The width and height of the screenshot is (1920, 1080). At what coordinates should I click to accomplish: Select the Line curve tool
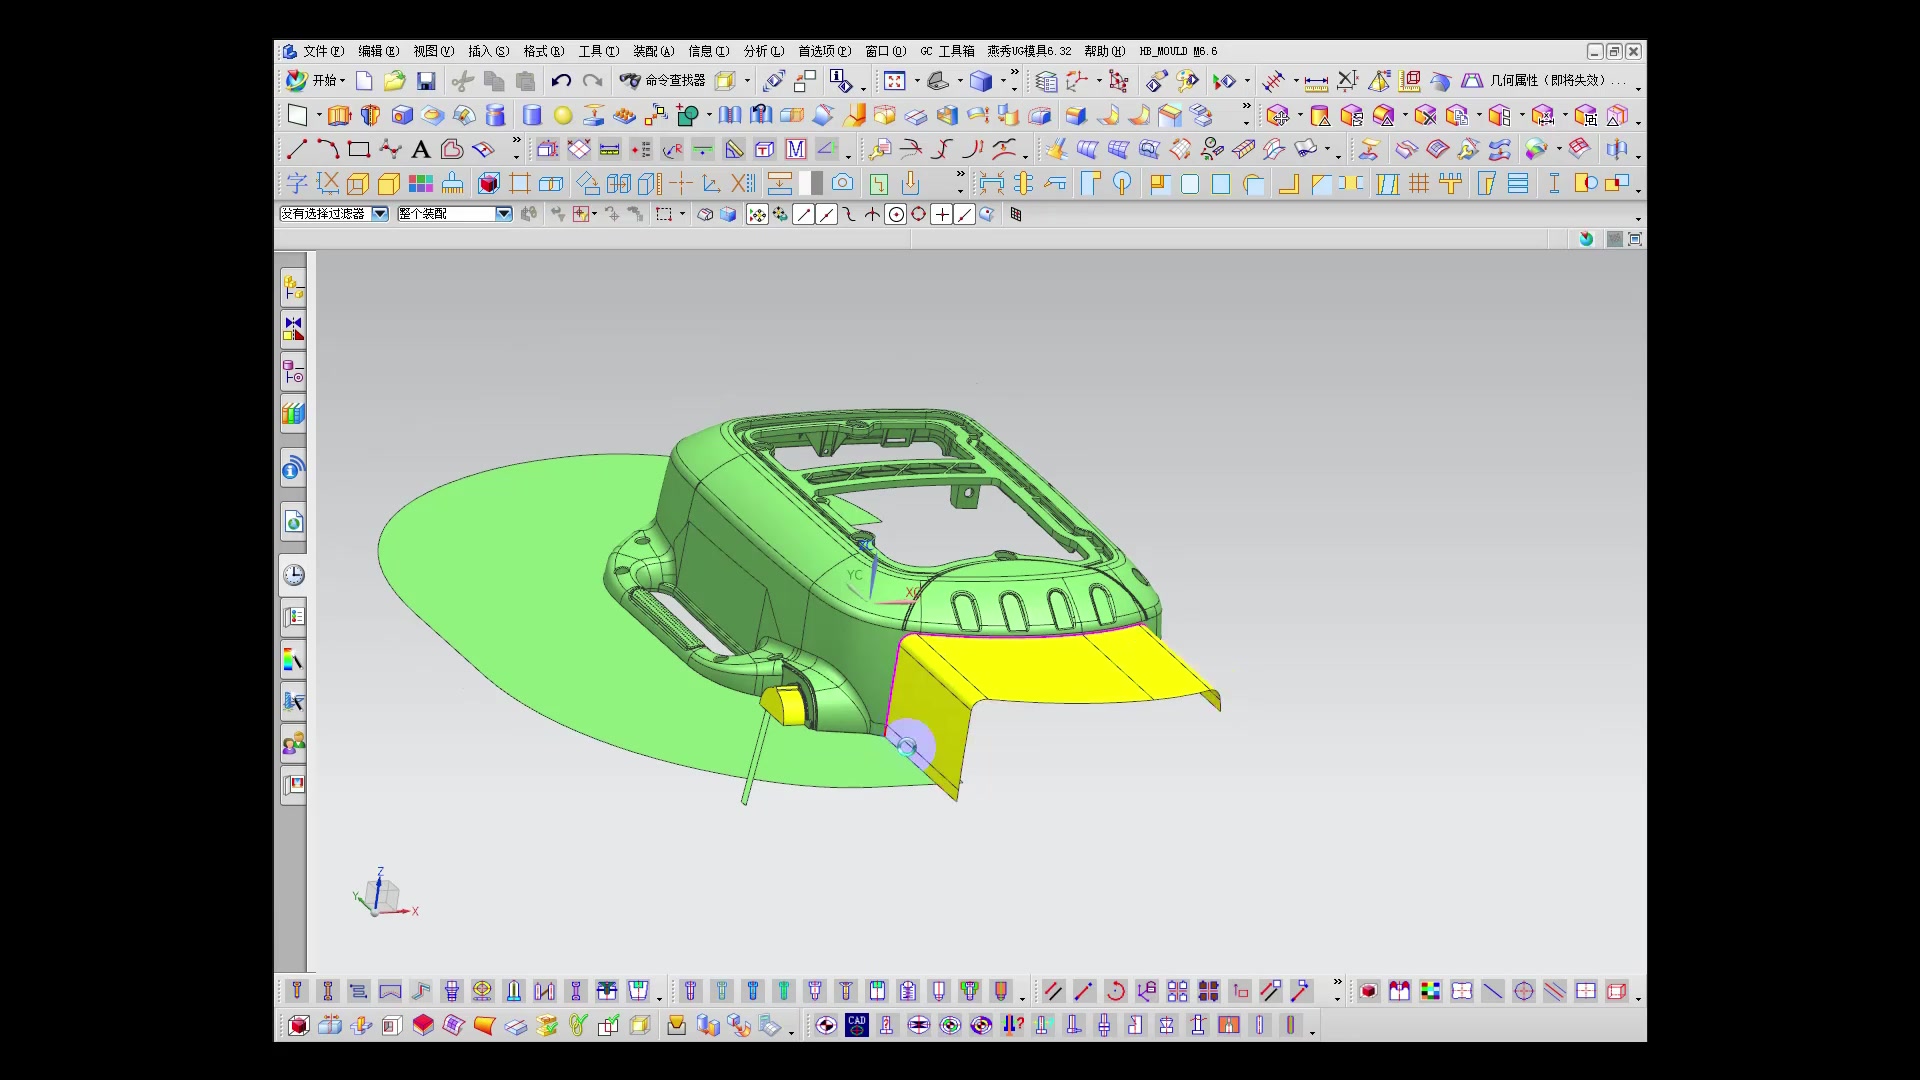(x=296, y=150)
